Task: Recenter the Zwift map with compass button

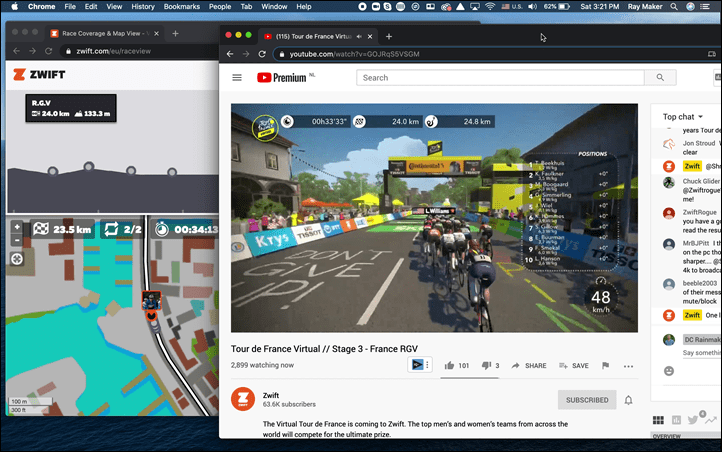Action: click(x=17, y=259)
